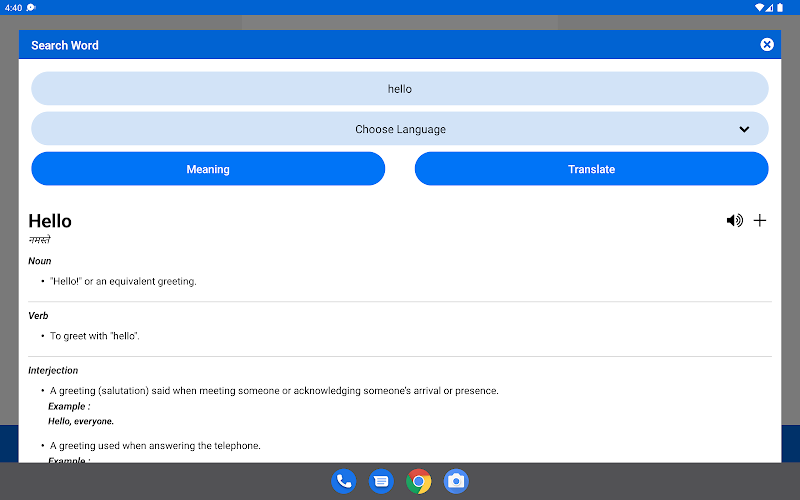This screenshot has width=800, height=500.
Task: Open the Choose Language selector
Action: (400, 129)
